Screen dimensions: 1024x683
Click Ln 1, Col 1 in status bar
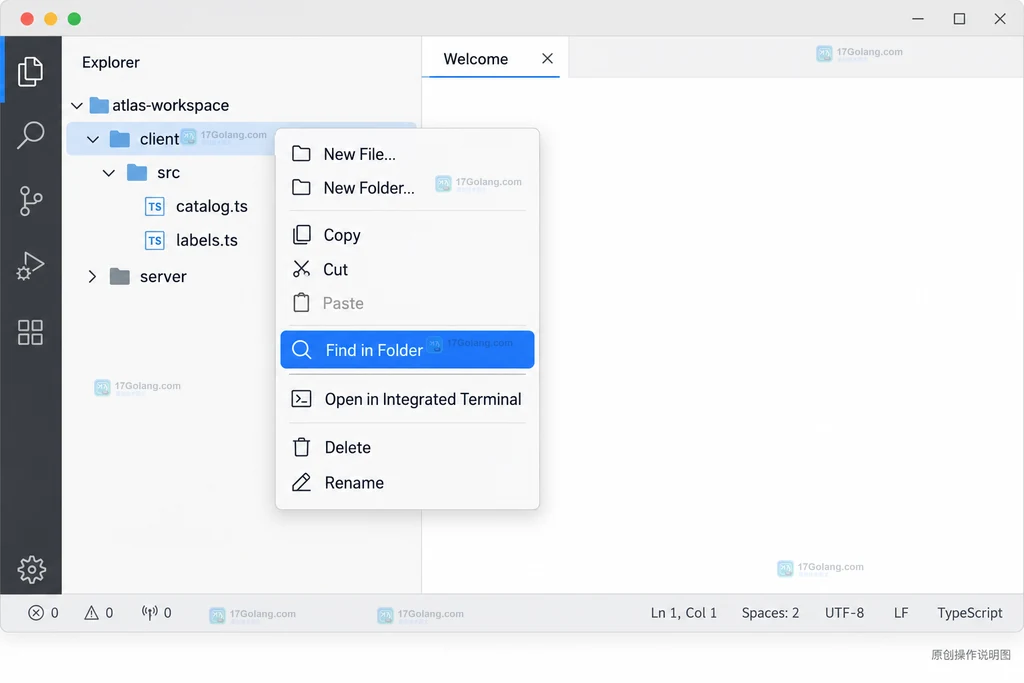point(684,612)
